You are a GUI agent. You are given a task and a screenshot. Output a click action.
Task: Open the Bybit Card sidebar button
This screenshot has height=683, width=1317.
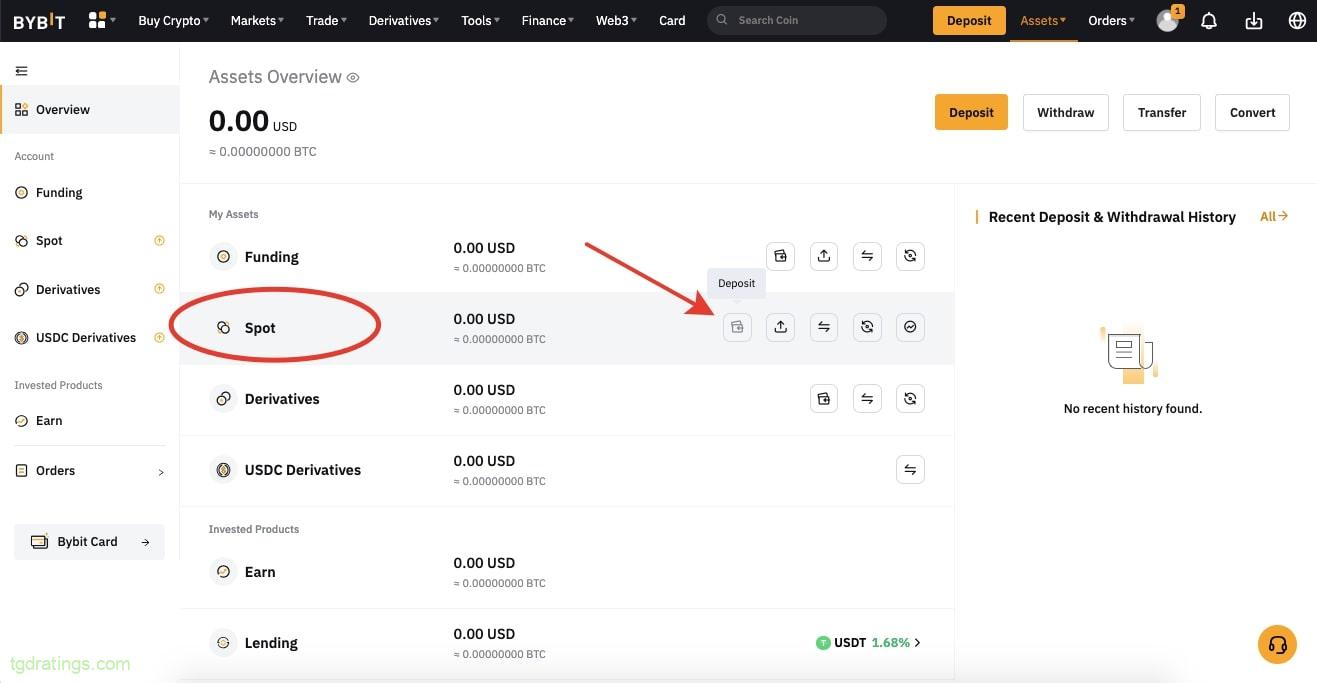coord(89,542)
